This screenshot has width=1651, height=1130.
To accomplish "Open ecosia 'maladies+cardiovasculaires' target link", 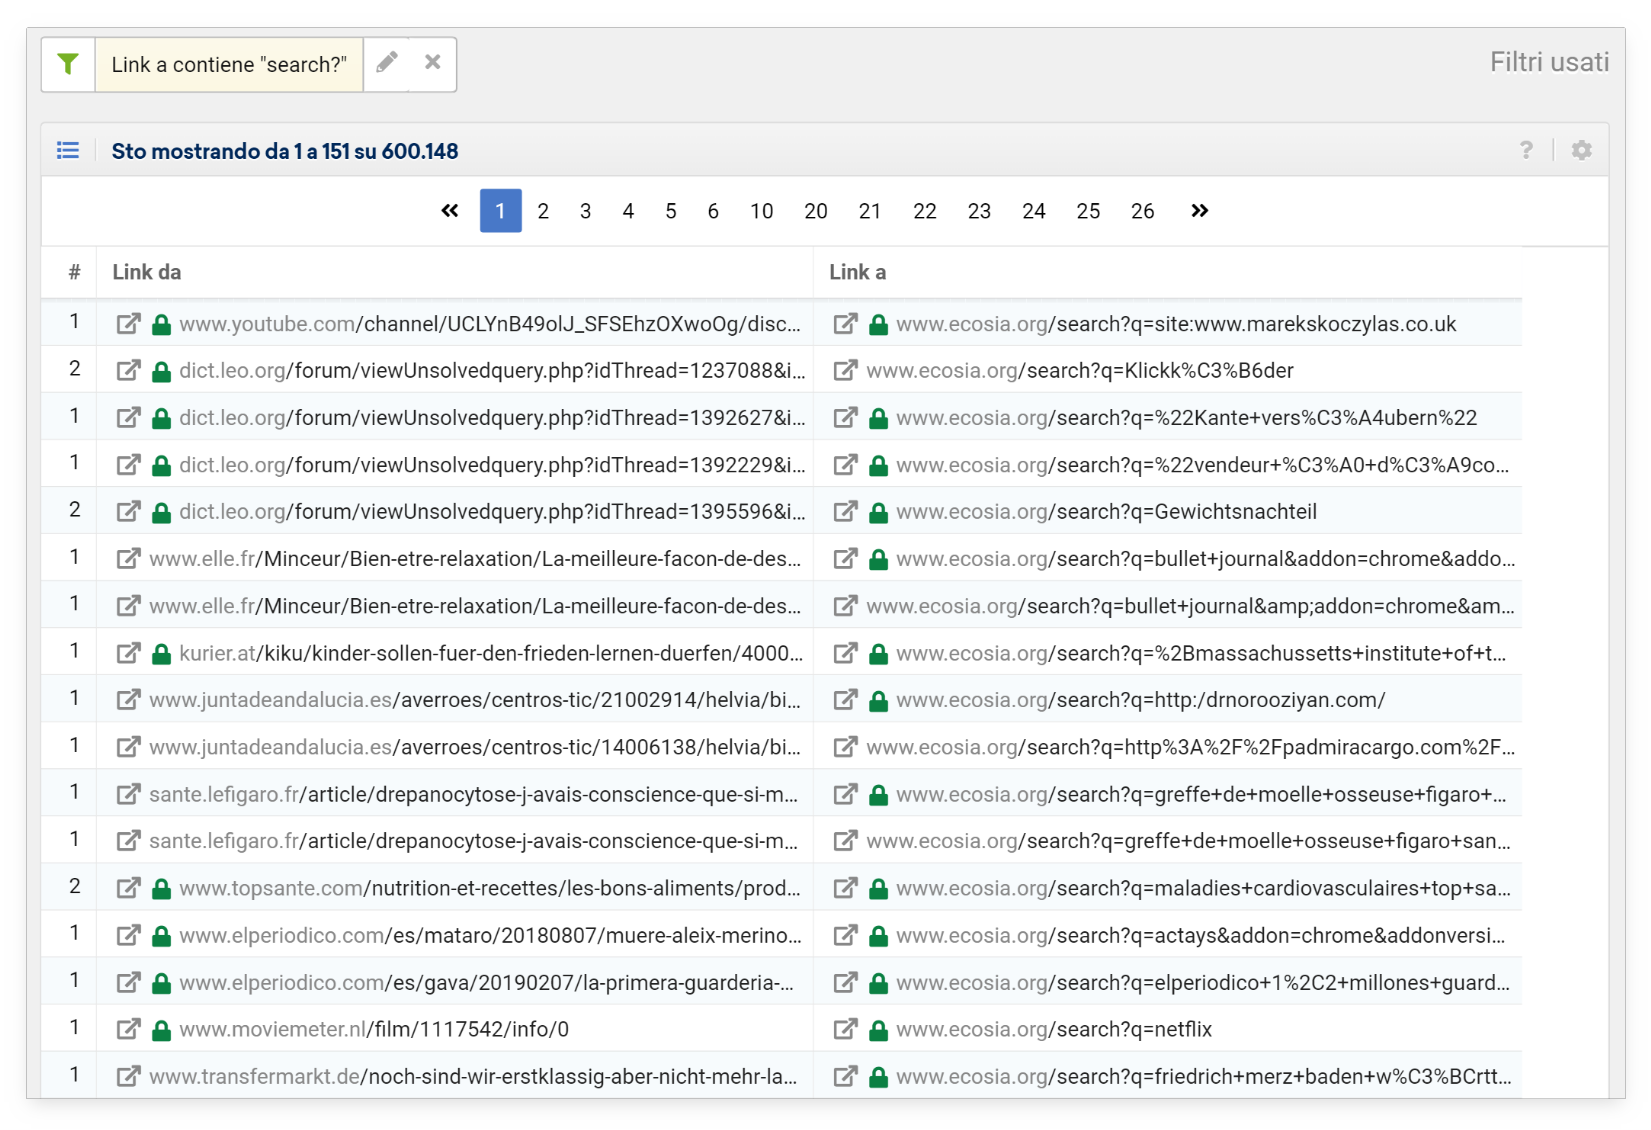I will [x=1203, y=888].
